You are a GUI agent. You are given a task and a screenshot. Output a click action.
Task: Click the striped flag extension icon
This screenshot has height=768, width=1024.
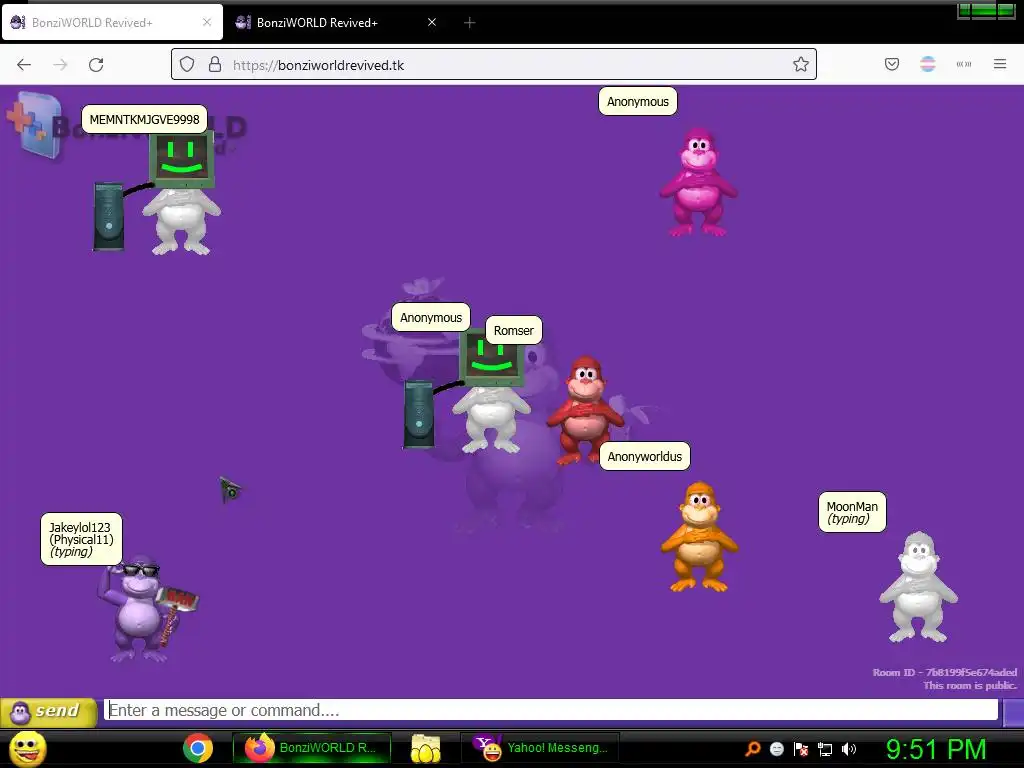928,64
